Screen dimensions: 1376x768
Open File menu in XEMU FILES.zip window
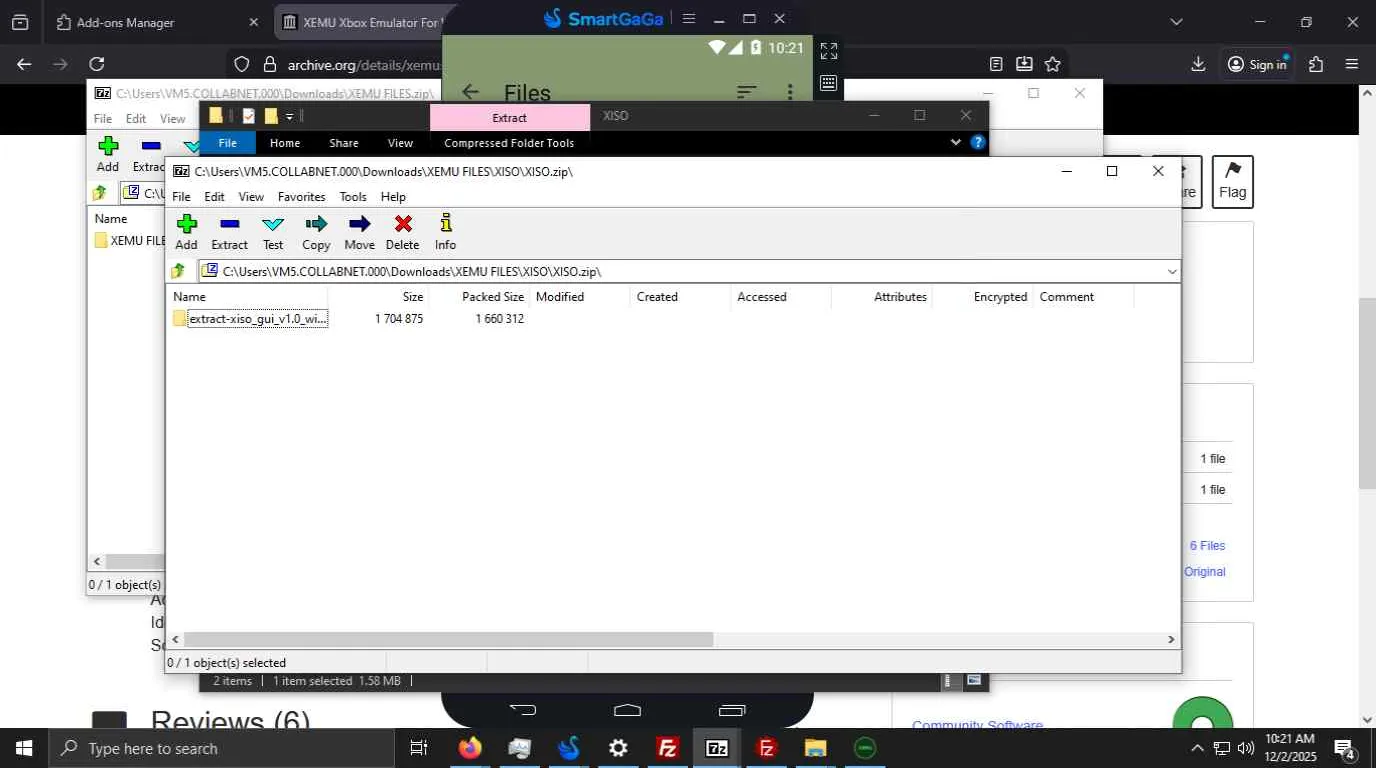[x=103, y=118]
